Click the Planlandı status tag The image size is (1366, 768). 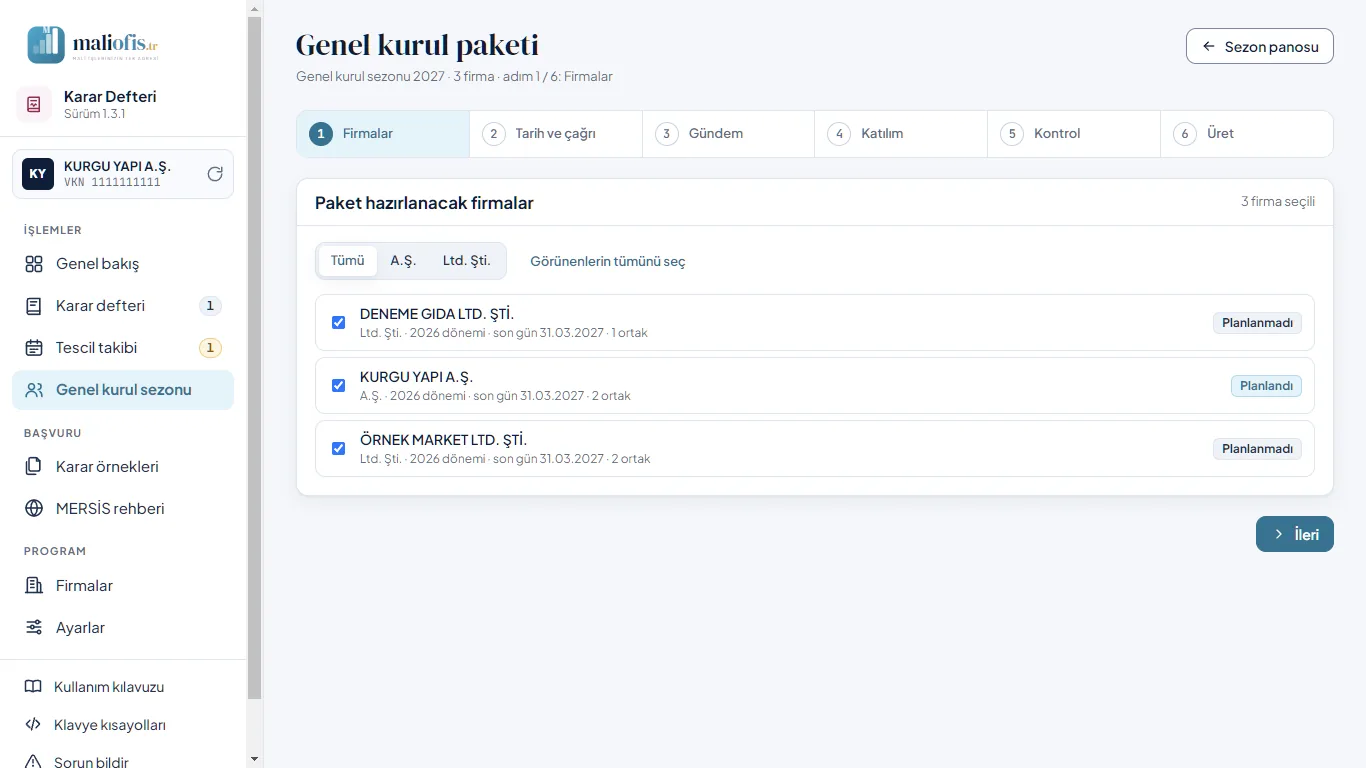tap(1266, 386)
